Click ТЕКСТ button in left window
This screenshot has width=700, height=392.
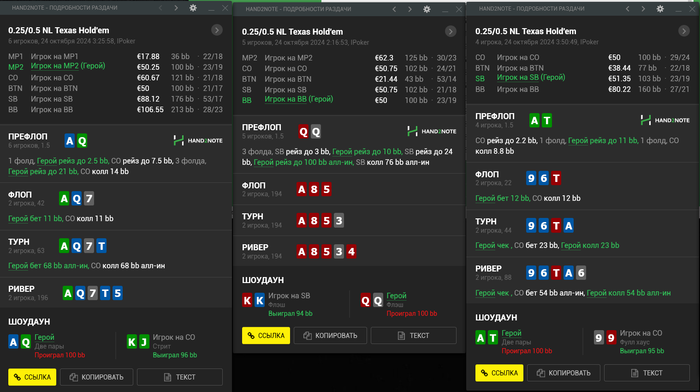[180, 377]
